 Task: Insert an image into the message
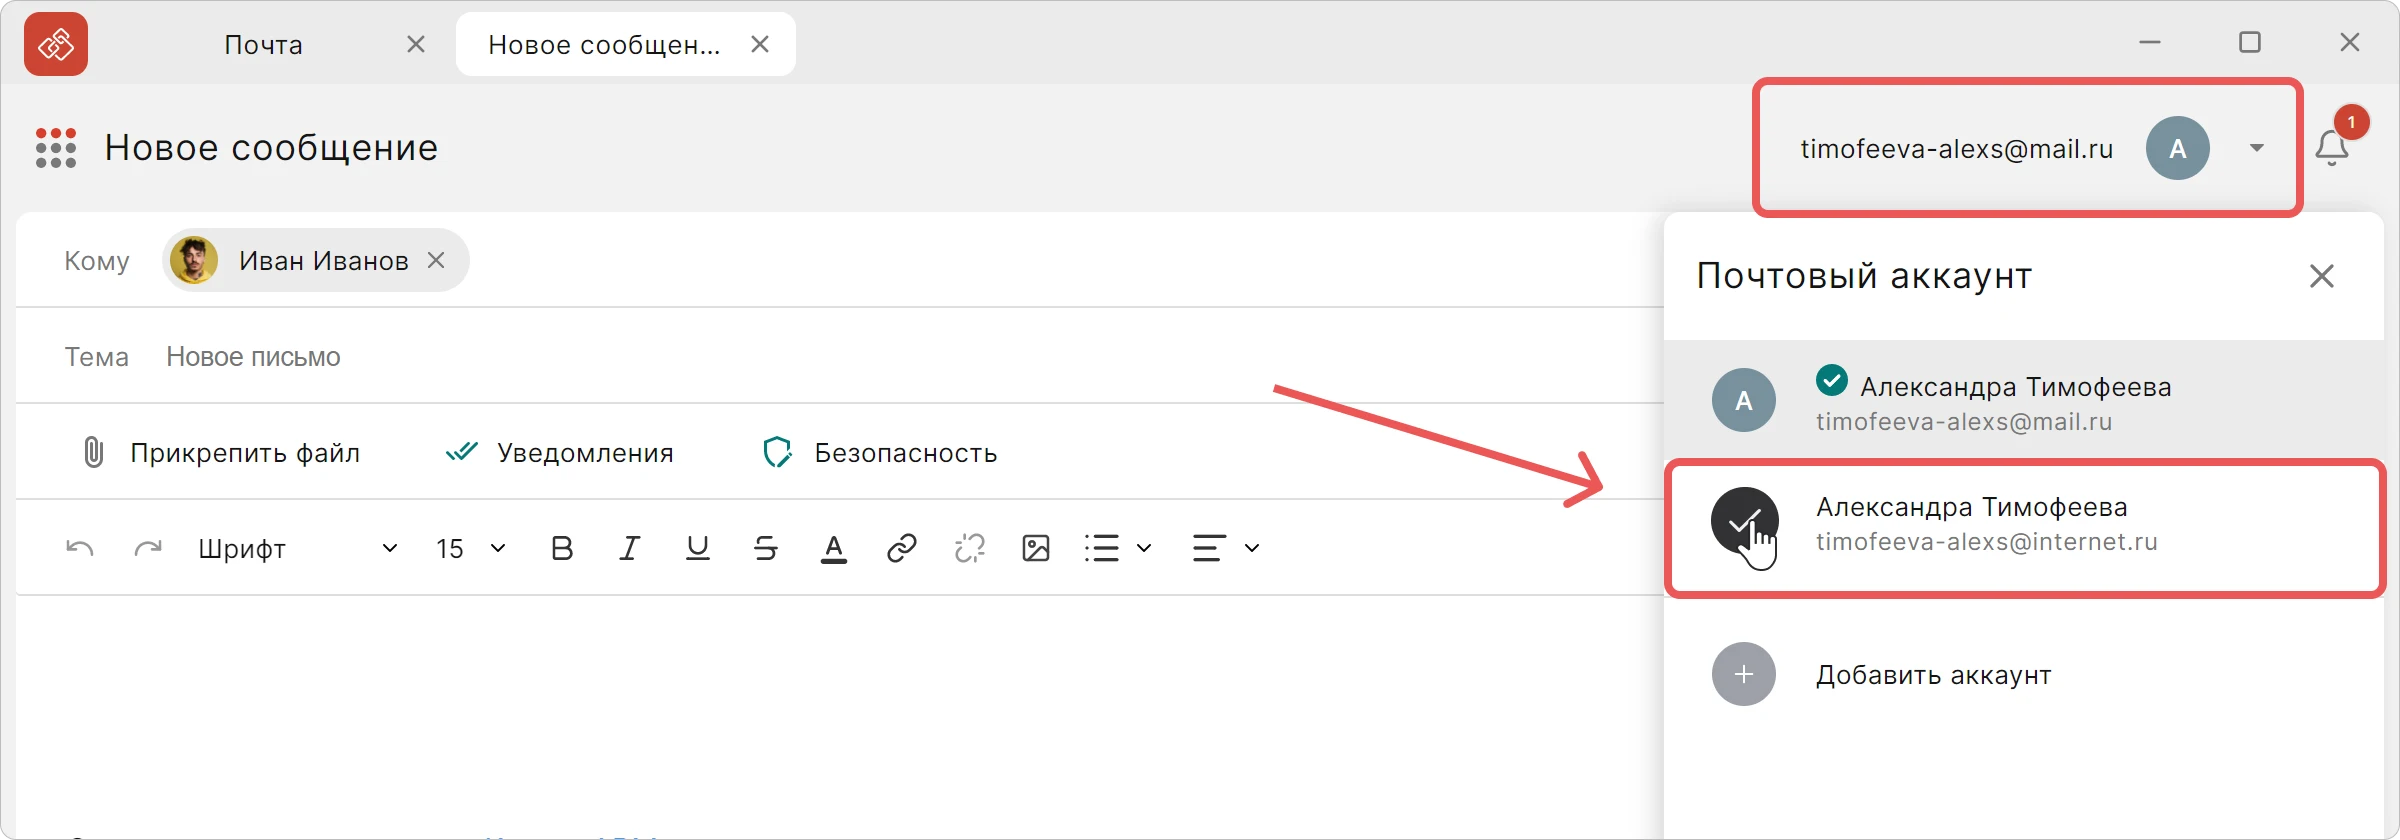coord(1036,548)
